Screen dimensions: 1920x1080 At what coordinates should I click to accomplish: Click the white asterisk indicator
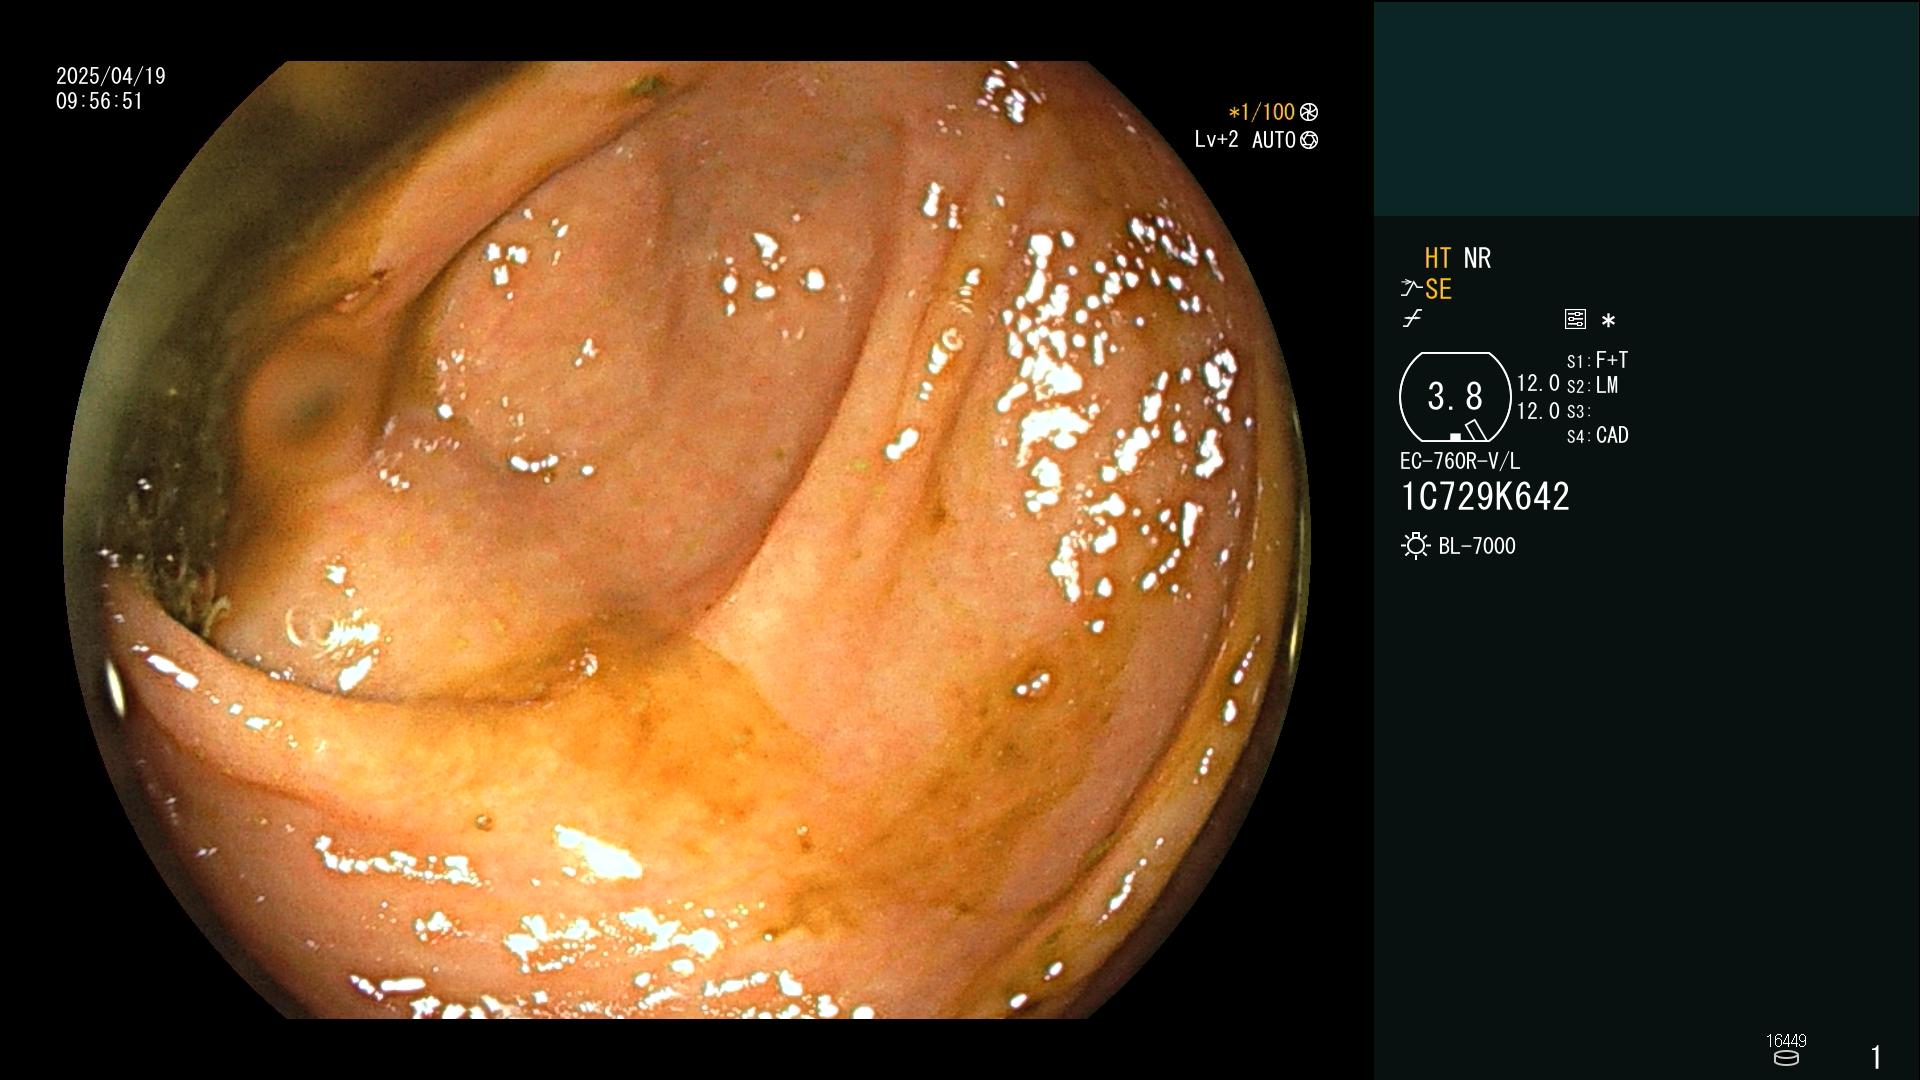tap(1608, 320)
